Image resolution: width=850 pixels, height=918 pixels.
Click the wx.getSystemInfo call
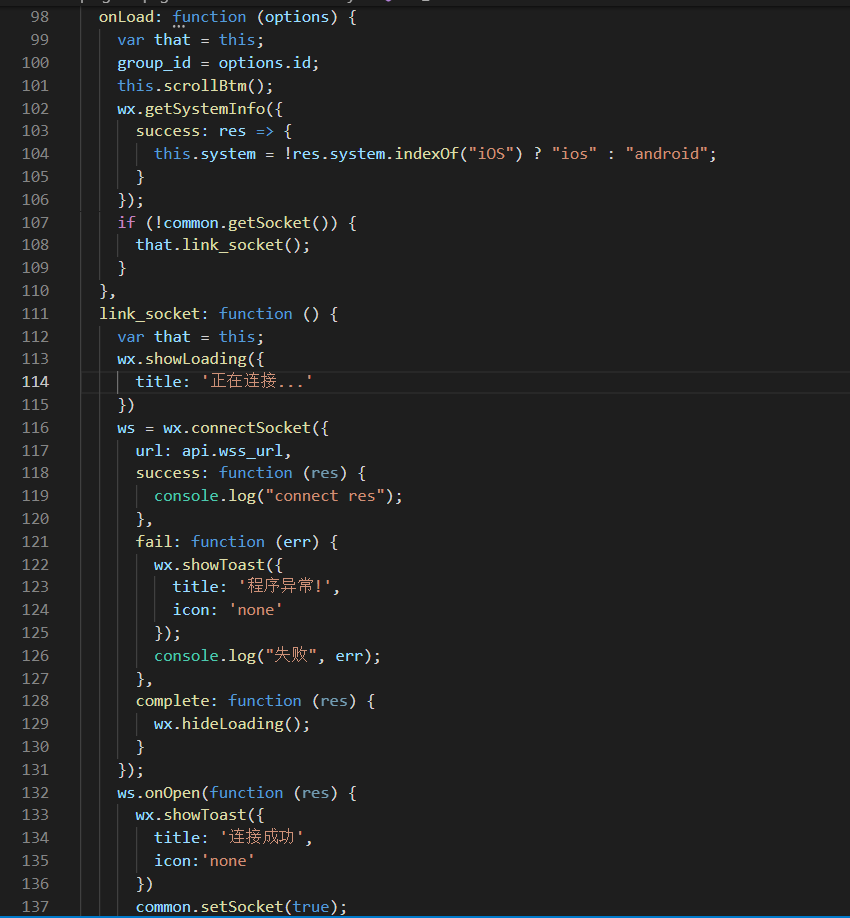click(x=191, y=108)
